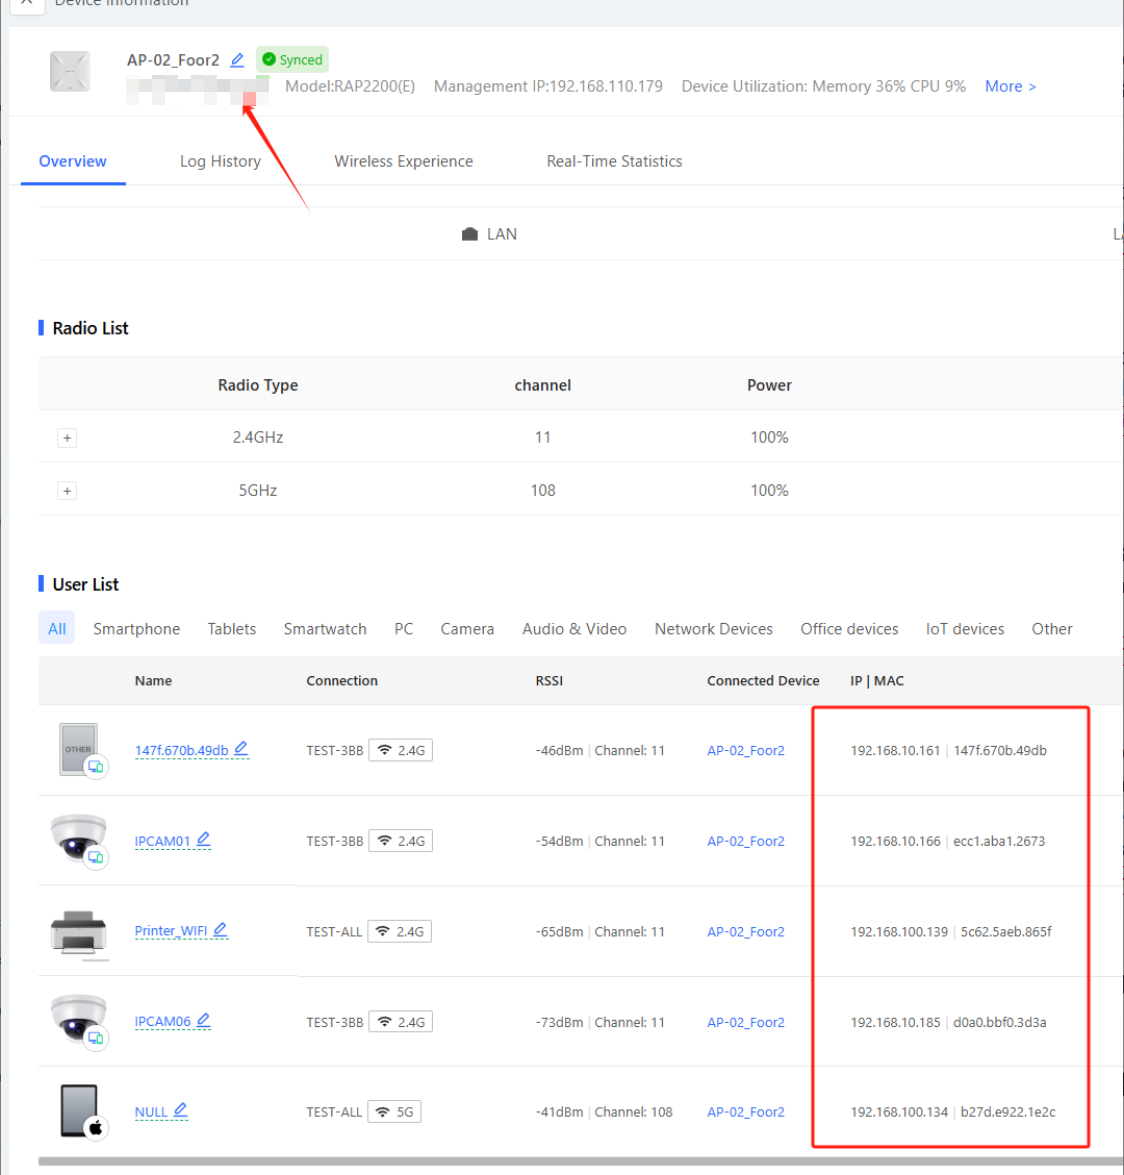The image size is (1124, 1175).
Task: Open the Wireless Experience tab
Action: tap(403, 162)
